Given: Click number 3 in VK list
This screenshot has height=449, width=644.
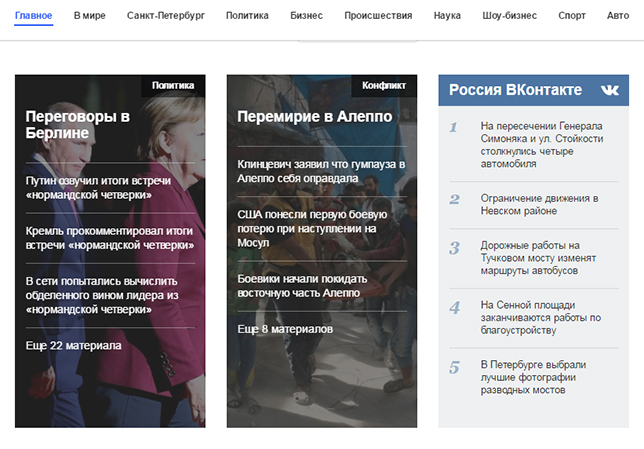Looking at the screenshot, I should tap(454, 248).
